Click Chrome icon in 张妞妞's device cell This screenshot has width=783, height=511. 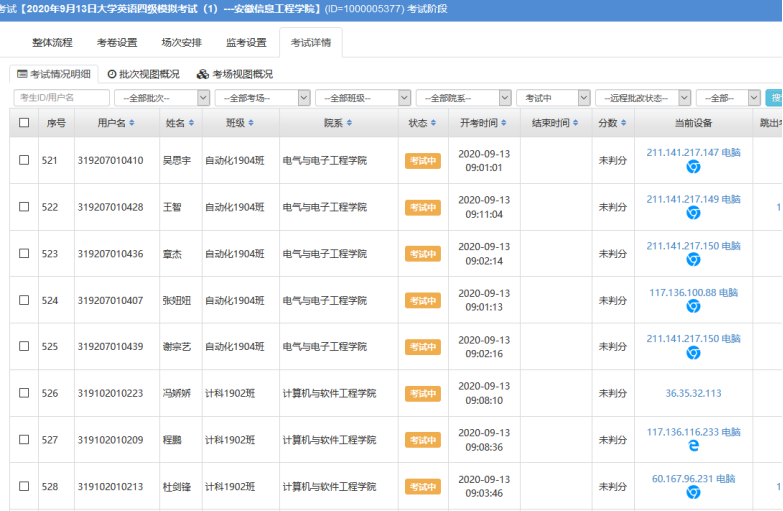(x=693, y=306)
